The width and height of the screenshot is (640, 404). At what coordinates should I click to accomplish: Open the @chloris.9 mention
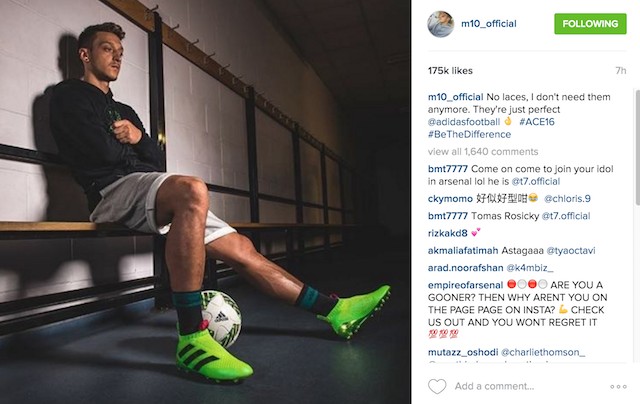point(567,198)
